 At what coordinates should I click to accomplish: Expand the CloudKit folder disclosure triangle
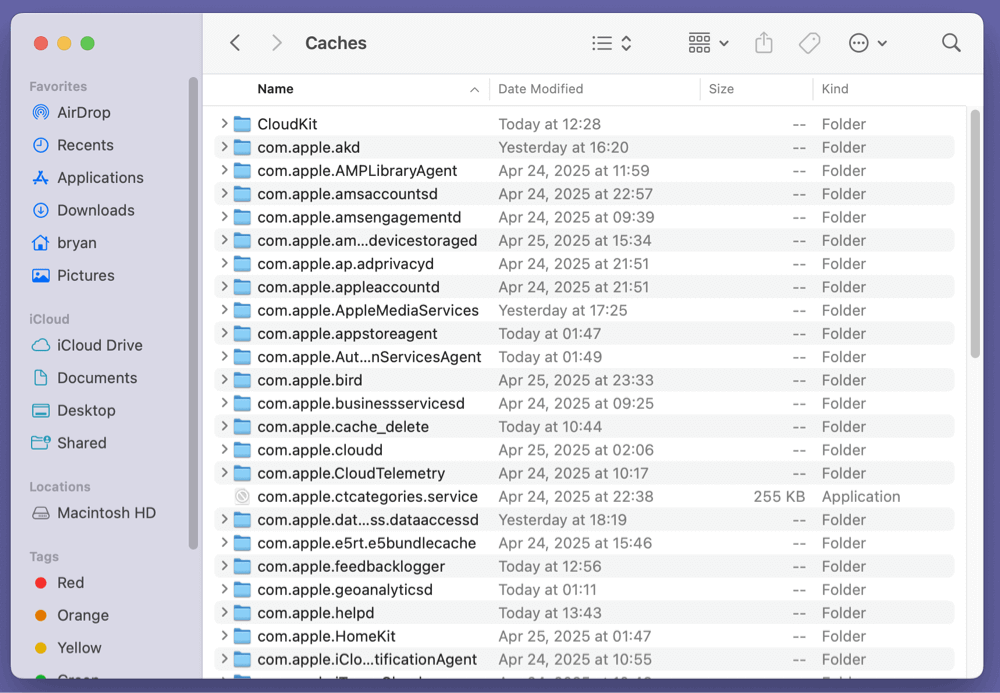pyautogui.click(x=222, y=124)
